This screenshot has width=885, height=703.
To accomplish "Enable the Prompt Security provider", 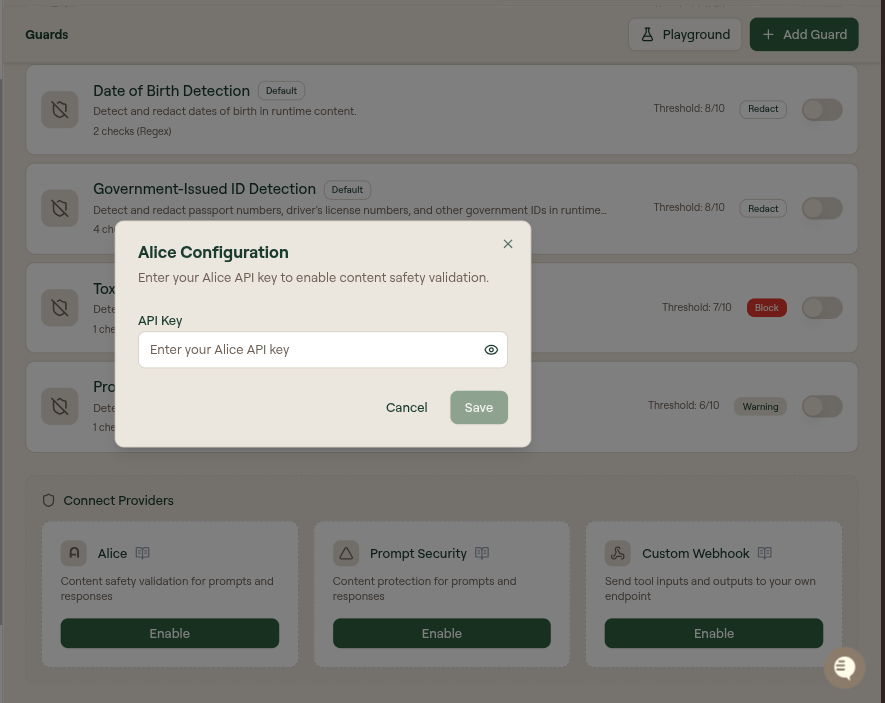I will pos(442,633).
